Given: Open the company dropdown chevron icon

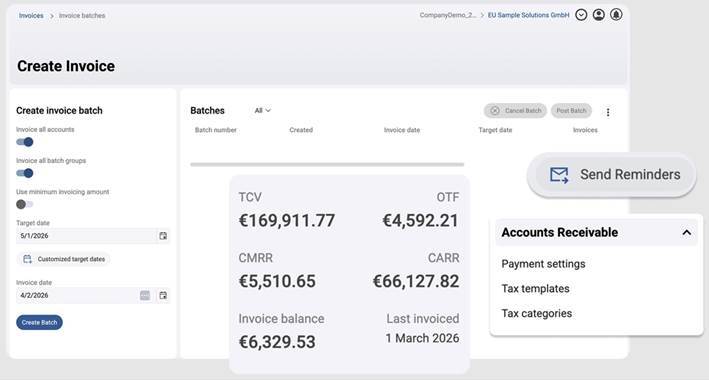Looking at the screenshot, I should click(x=581, y=15).
